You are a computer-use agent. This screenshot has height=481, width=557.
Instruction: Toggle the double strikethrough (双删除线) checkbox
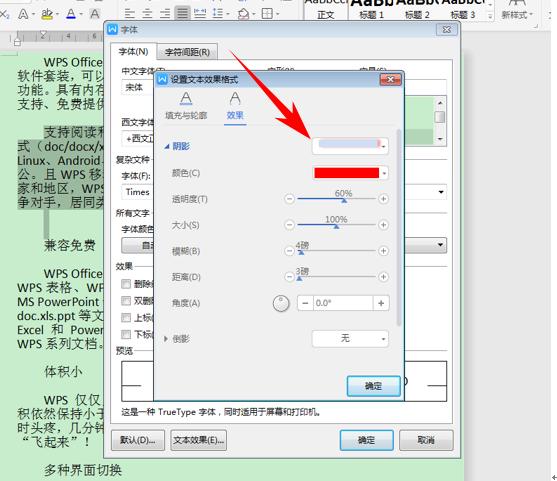point(126,301)
